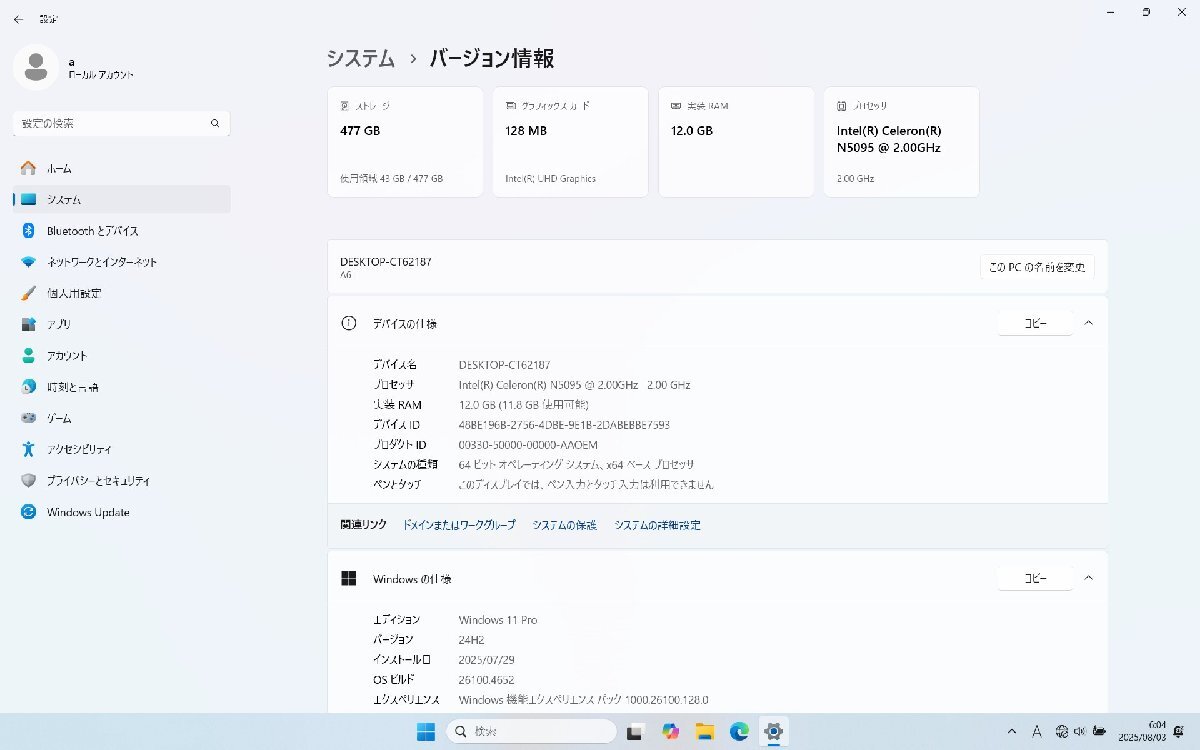The height and width of the screenshot is (750, 1200).
Task: Open File Explorer from the taskbar
Action: (704, 731)
